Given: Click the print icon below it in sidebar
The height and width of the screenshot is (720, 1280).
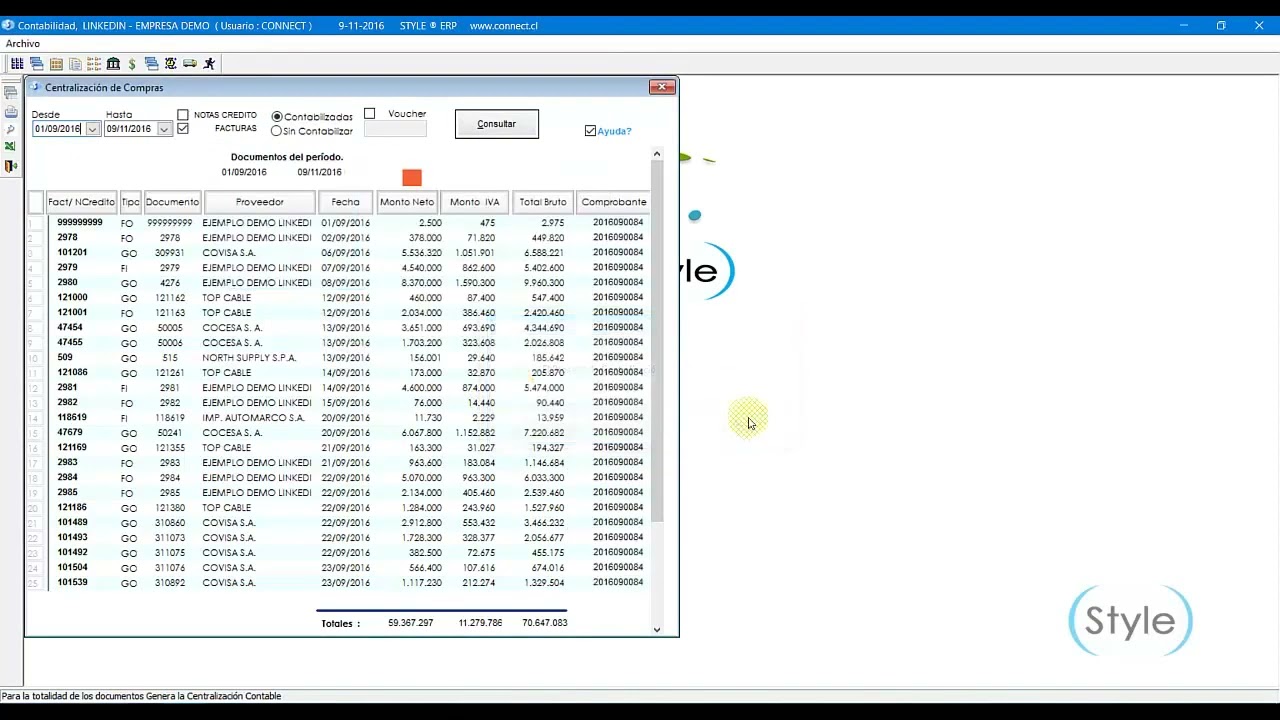Looking at the screenshot, I should pos(11,112).
